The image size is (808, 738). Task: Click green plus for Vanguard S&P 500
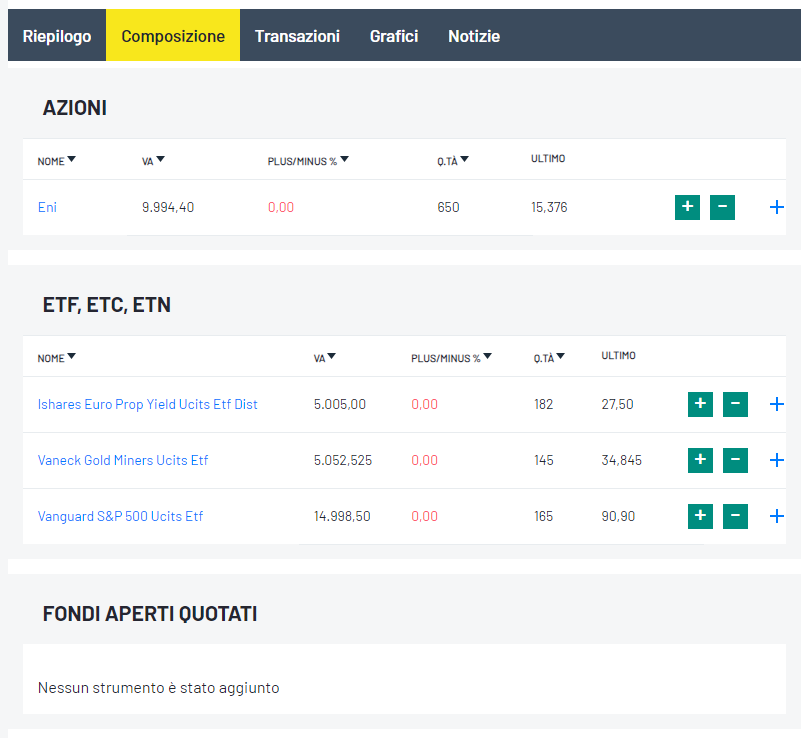tap(700, 516)
